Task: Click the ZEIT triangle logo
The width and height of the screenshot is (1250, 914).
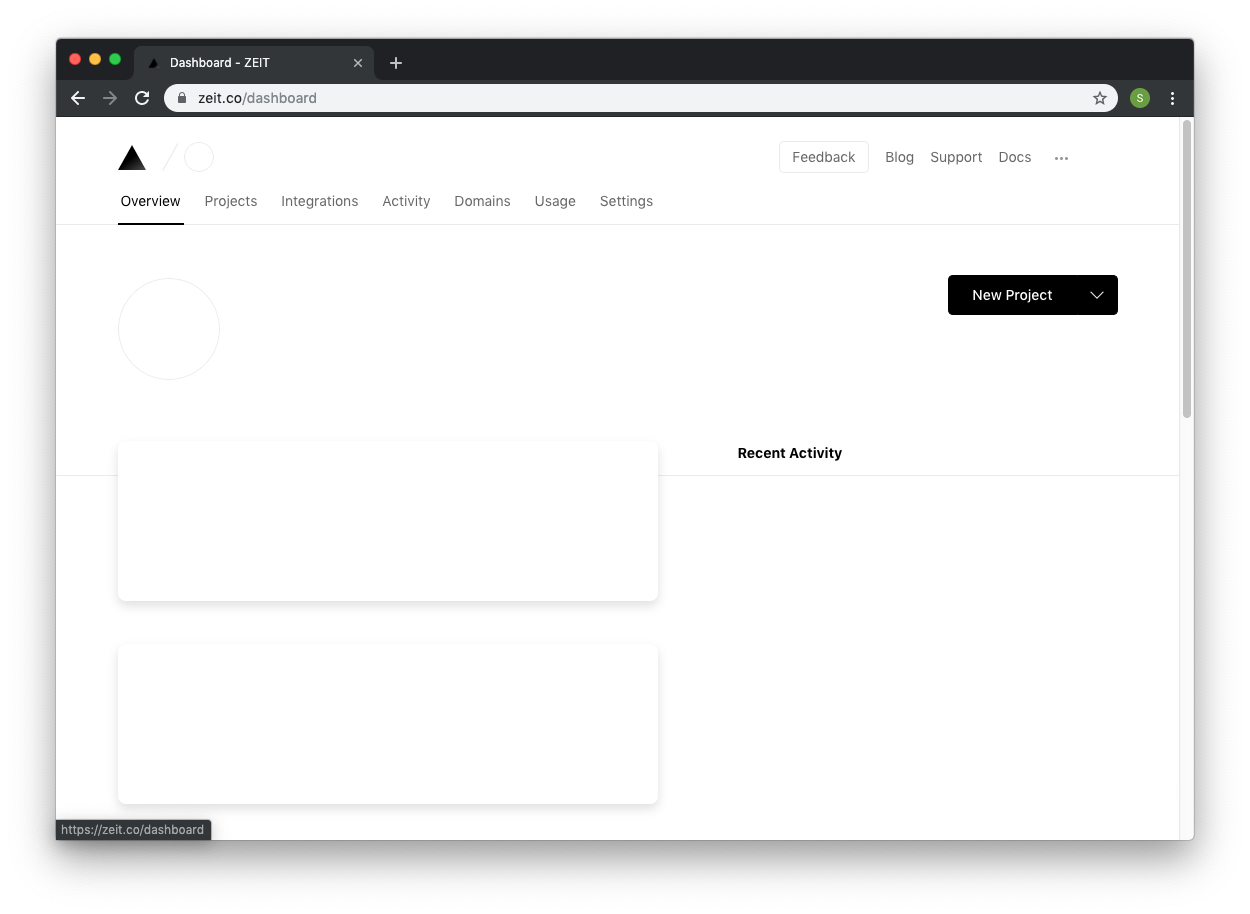Action: 132,158
